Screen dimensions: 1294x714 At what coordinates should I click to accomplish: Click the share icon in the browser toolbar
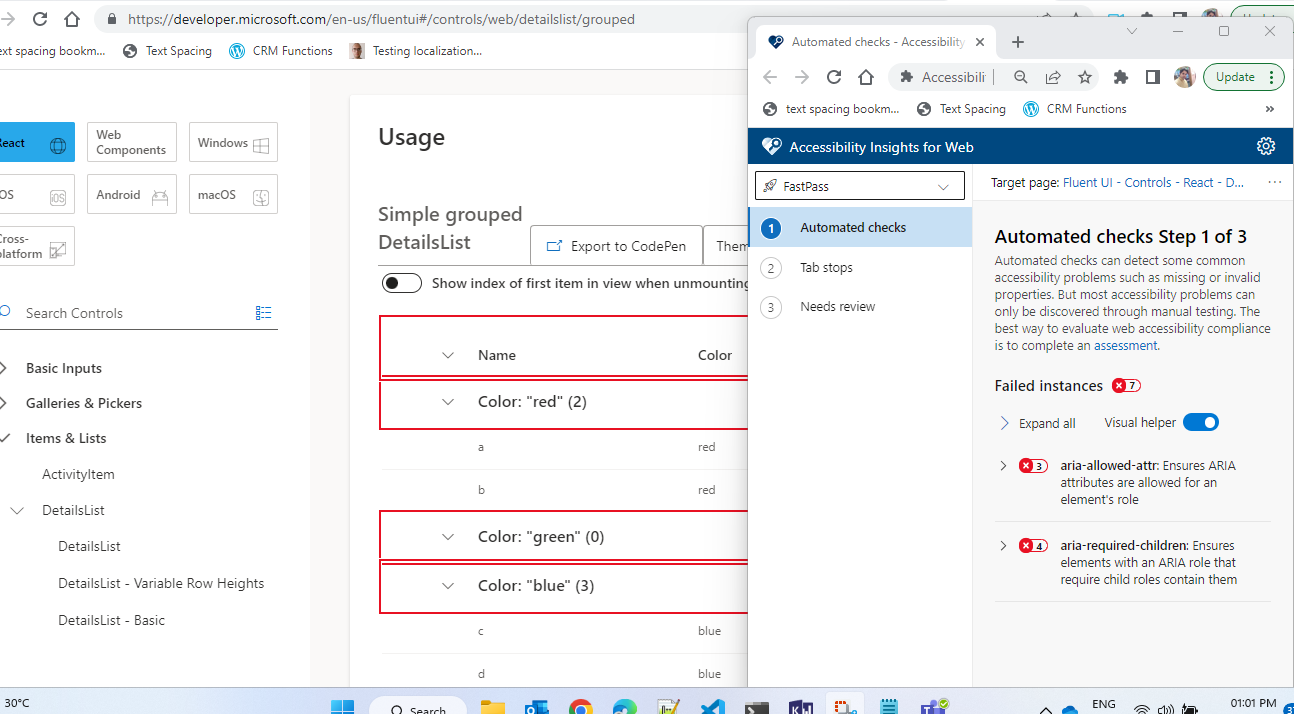click(1052, 76)
